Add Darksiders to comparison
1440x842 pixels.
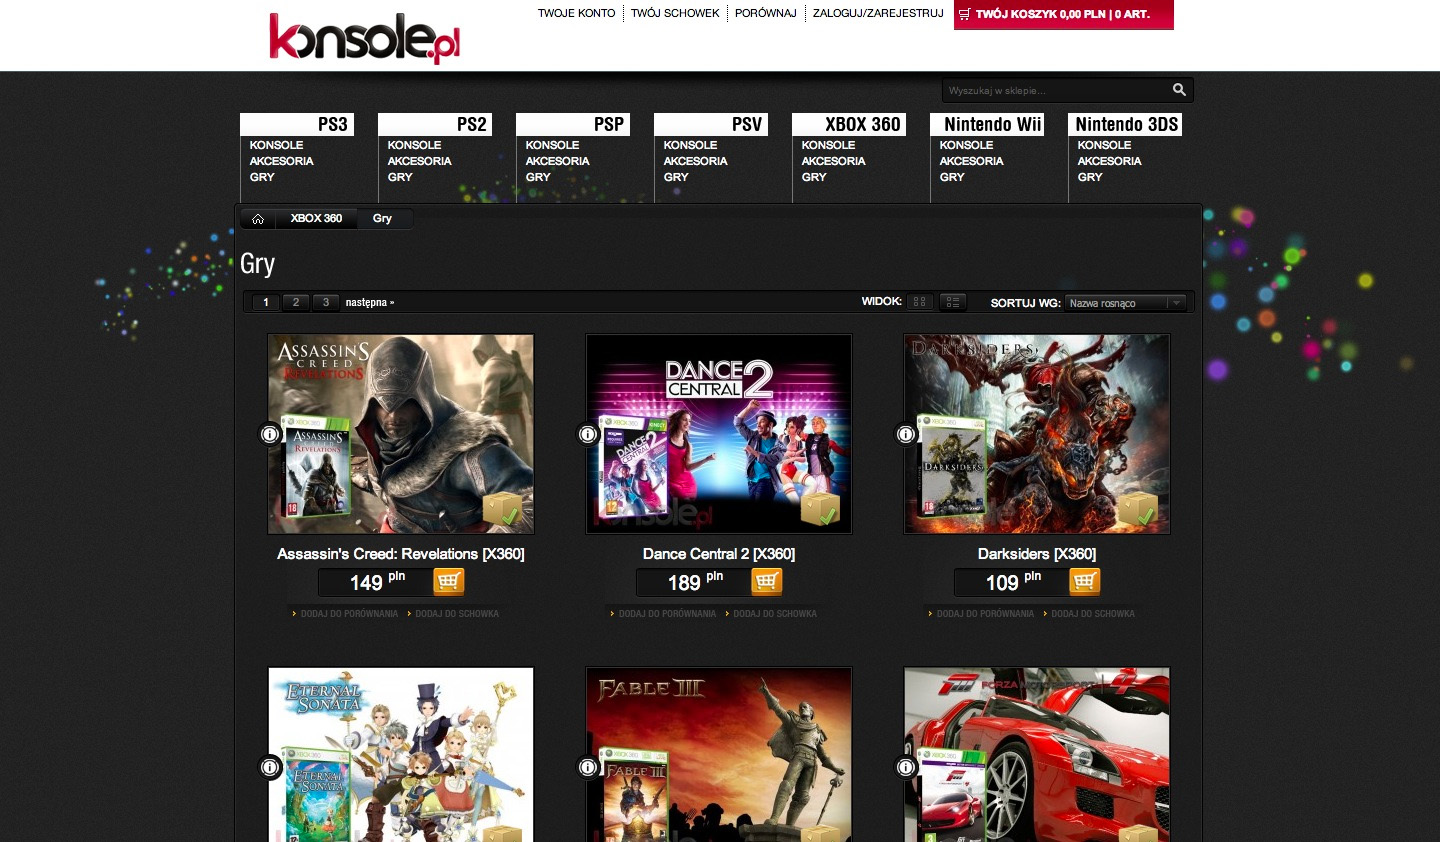pos(985,614)
